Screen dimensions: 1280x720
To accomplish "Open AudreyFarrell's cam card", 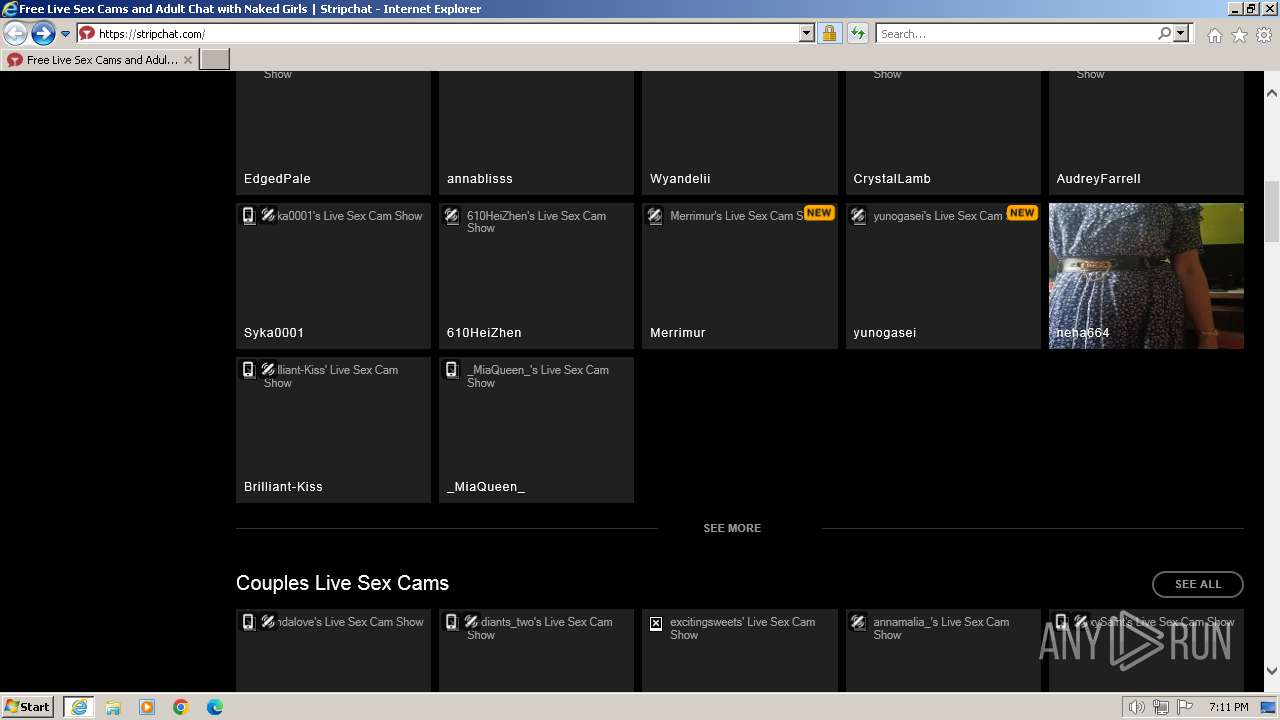I will click(1146, 132).
